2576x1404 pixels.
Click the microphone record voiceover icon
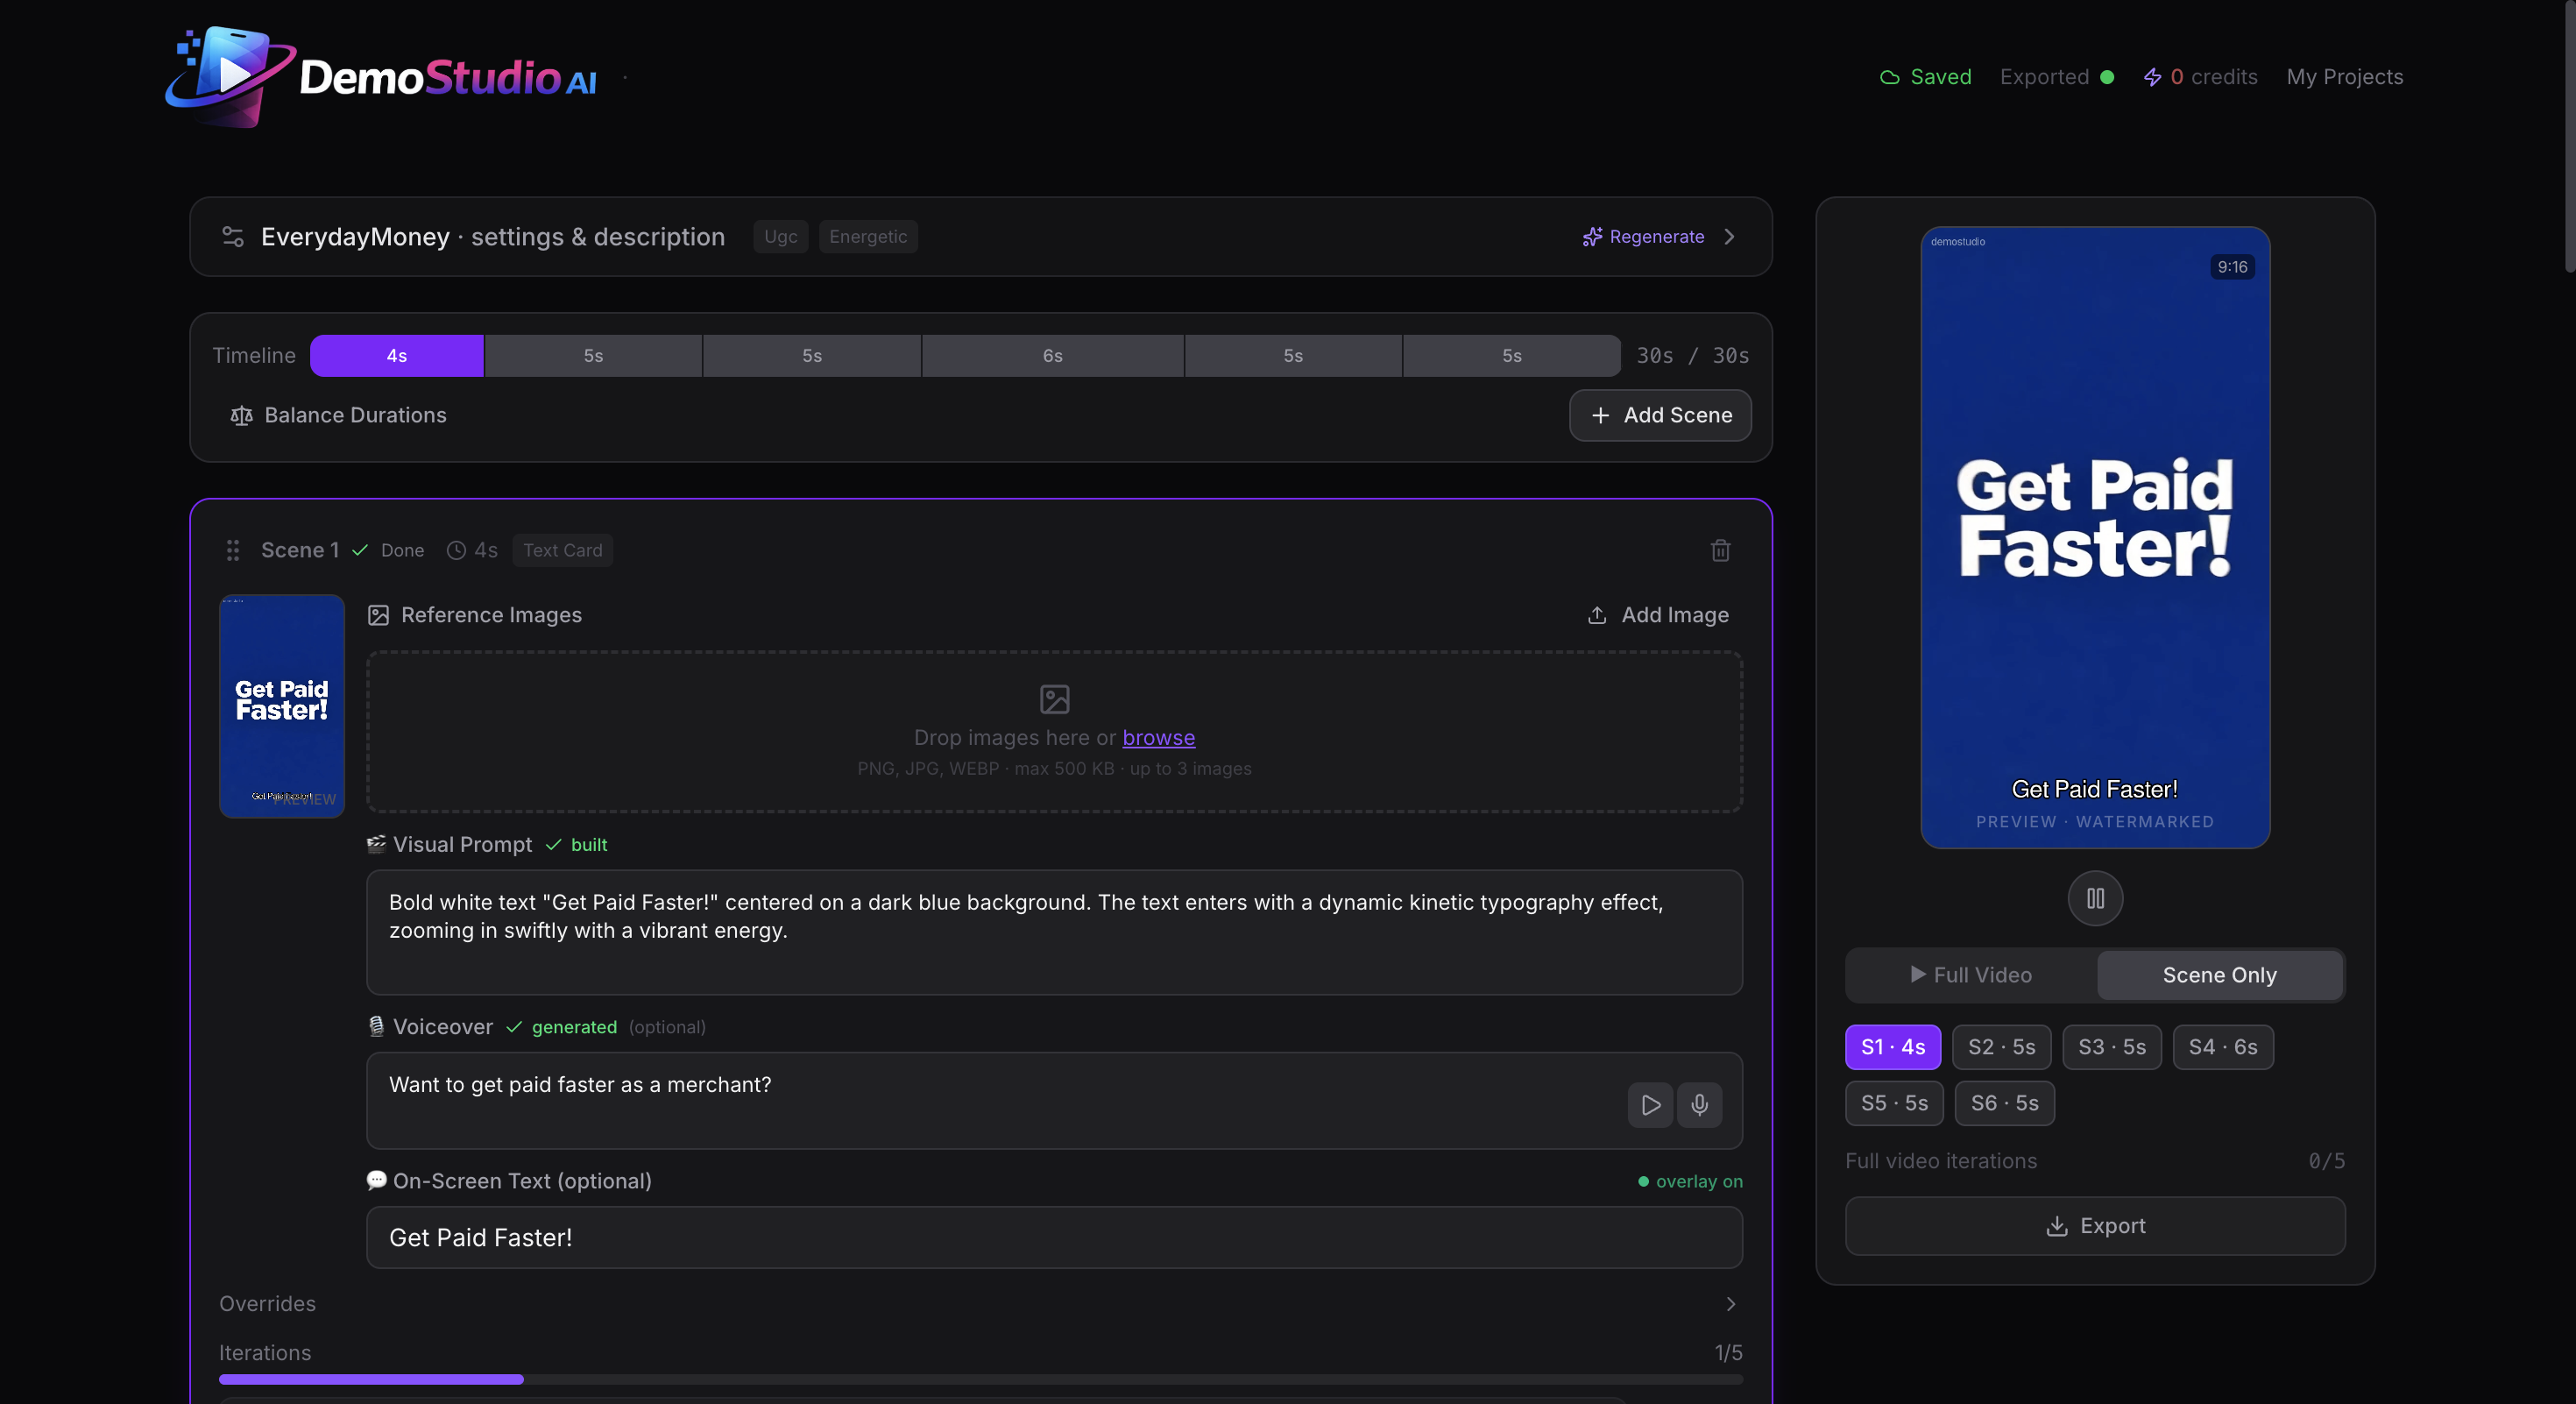(1699, 1105)
